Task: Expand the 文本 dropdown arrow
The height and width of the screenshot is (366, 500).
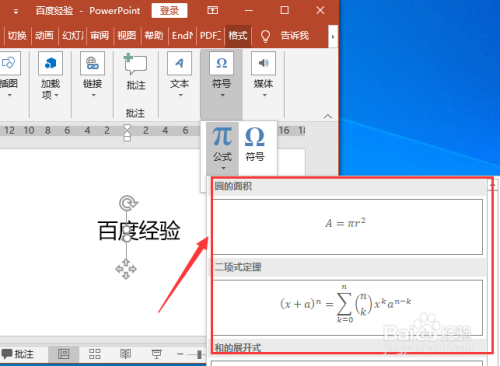Action: [180, 96]
